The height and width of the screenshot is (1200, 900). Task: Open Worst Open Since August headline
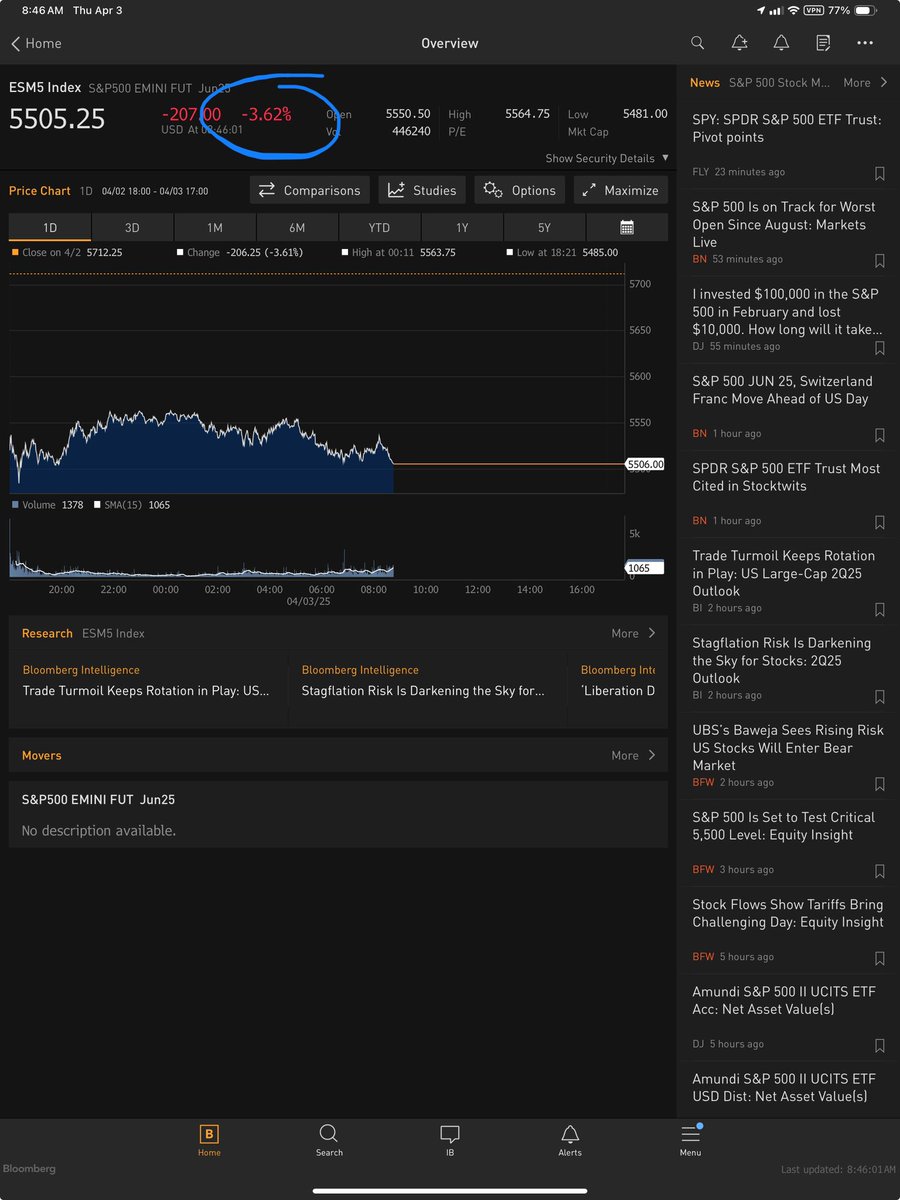pyautogui.click(x=784, y=224)
